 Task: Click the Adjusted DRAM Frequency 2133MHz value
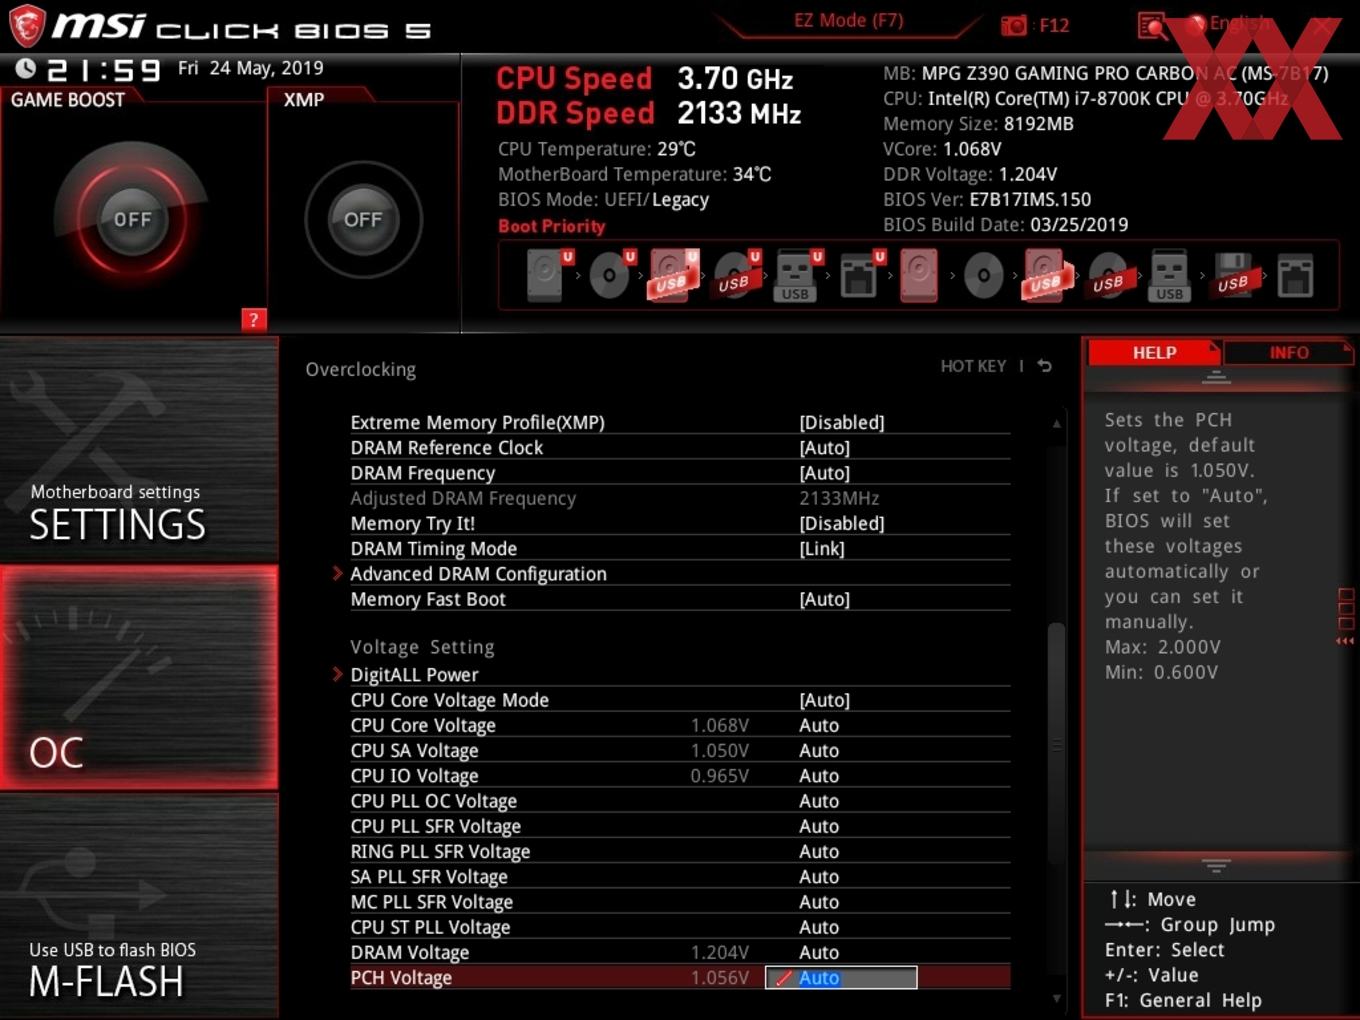point(839,498)
